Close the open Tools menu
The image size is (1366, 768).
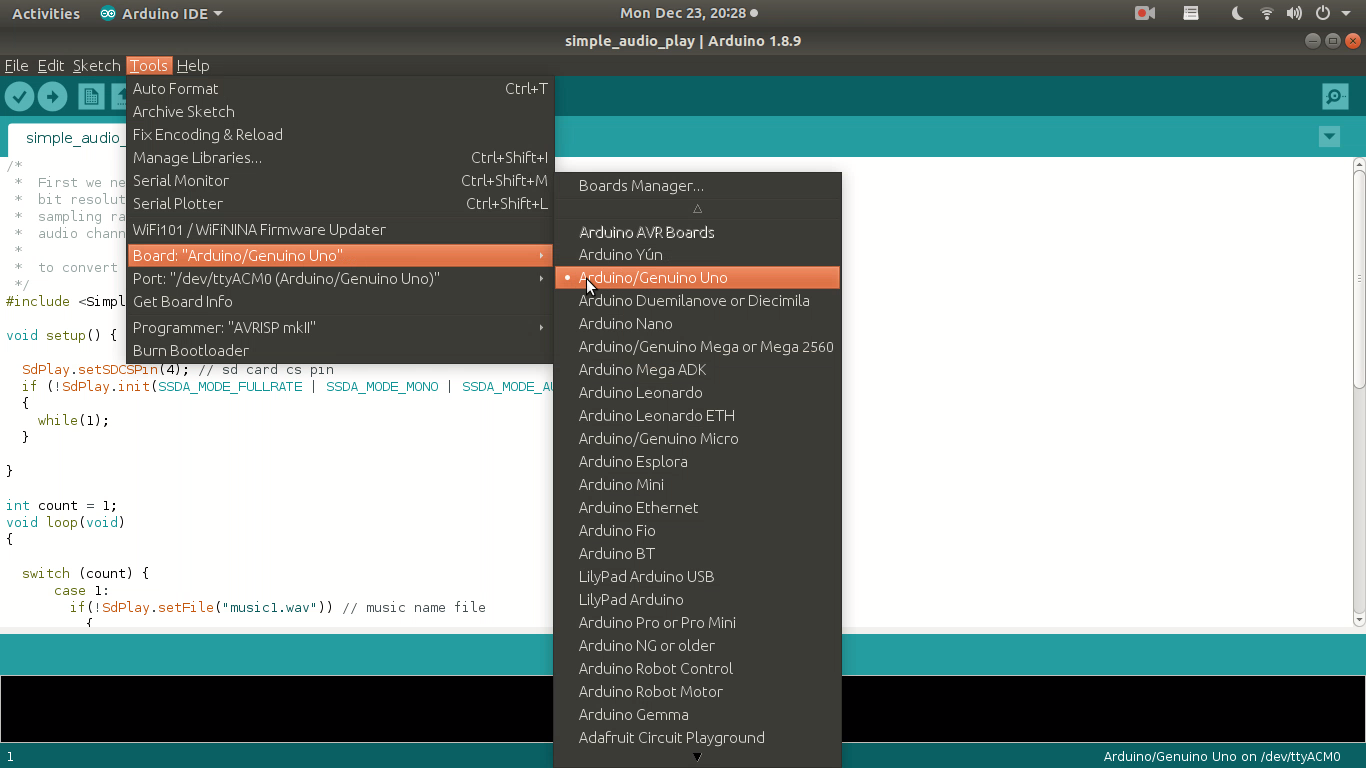click(149, 65)
